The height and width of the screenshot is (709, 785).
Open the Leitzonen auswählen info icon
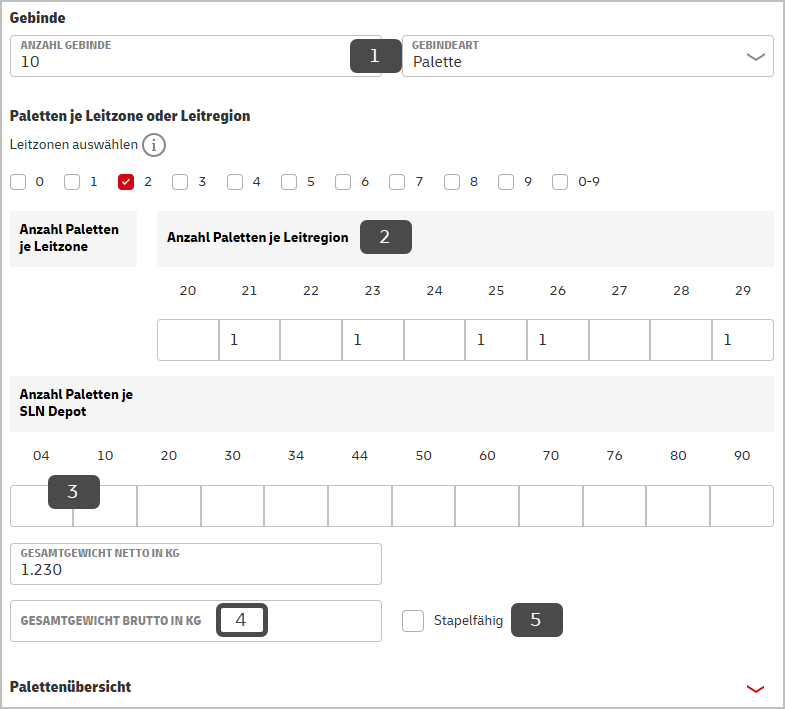coord(154,145)
